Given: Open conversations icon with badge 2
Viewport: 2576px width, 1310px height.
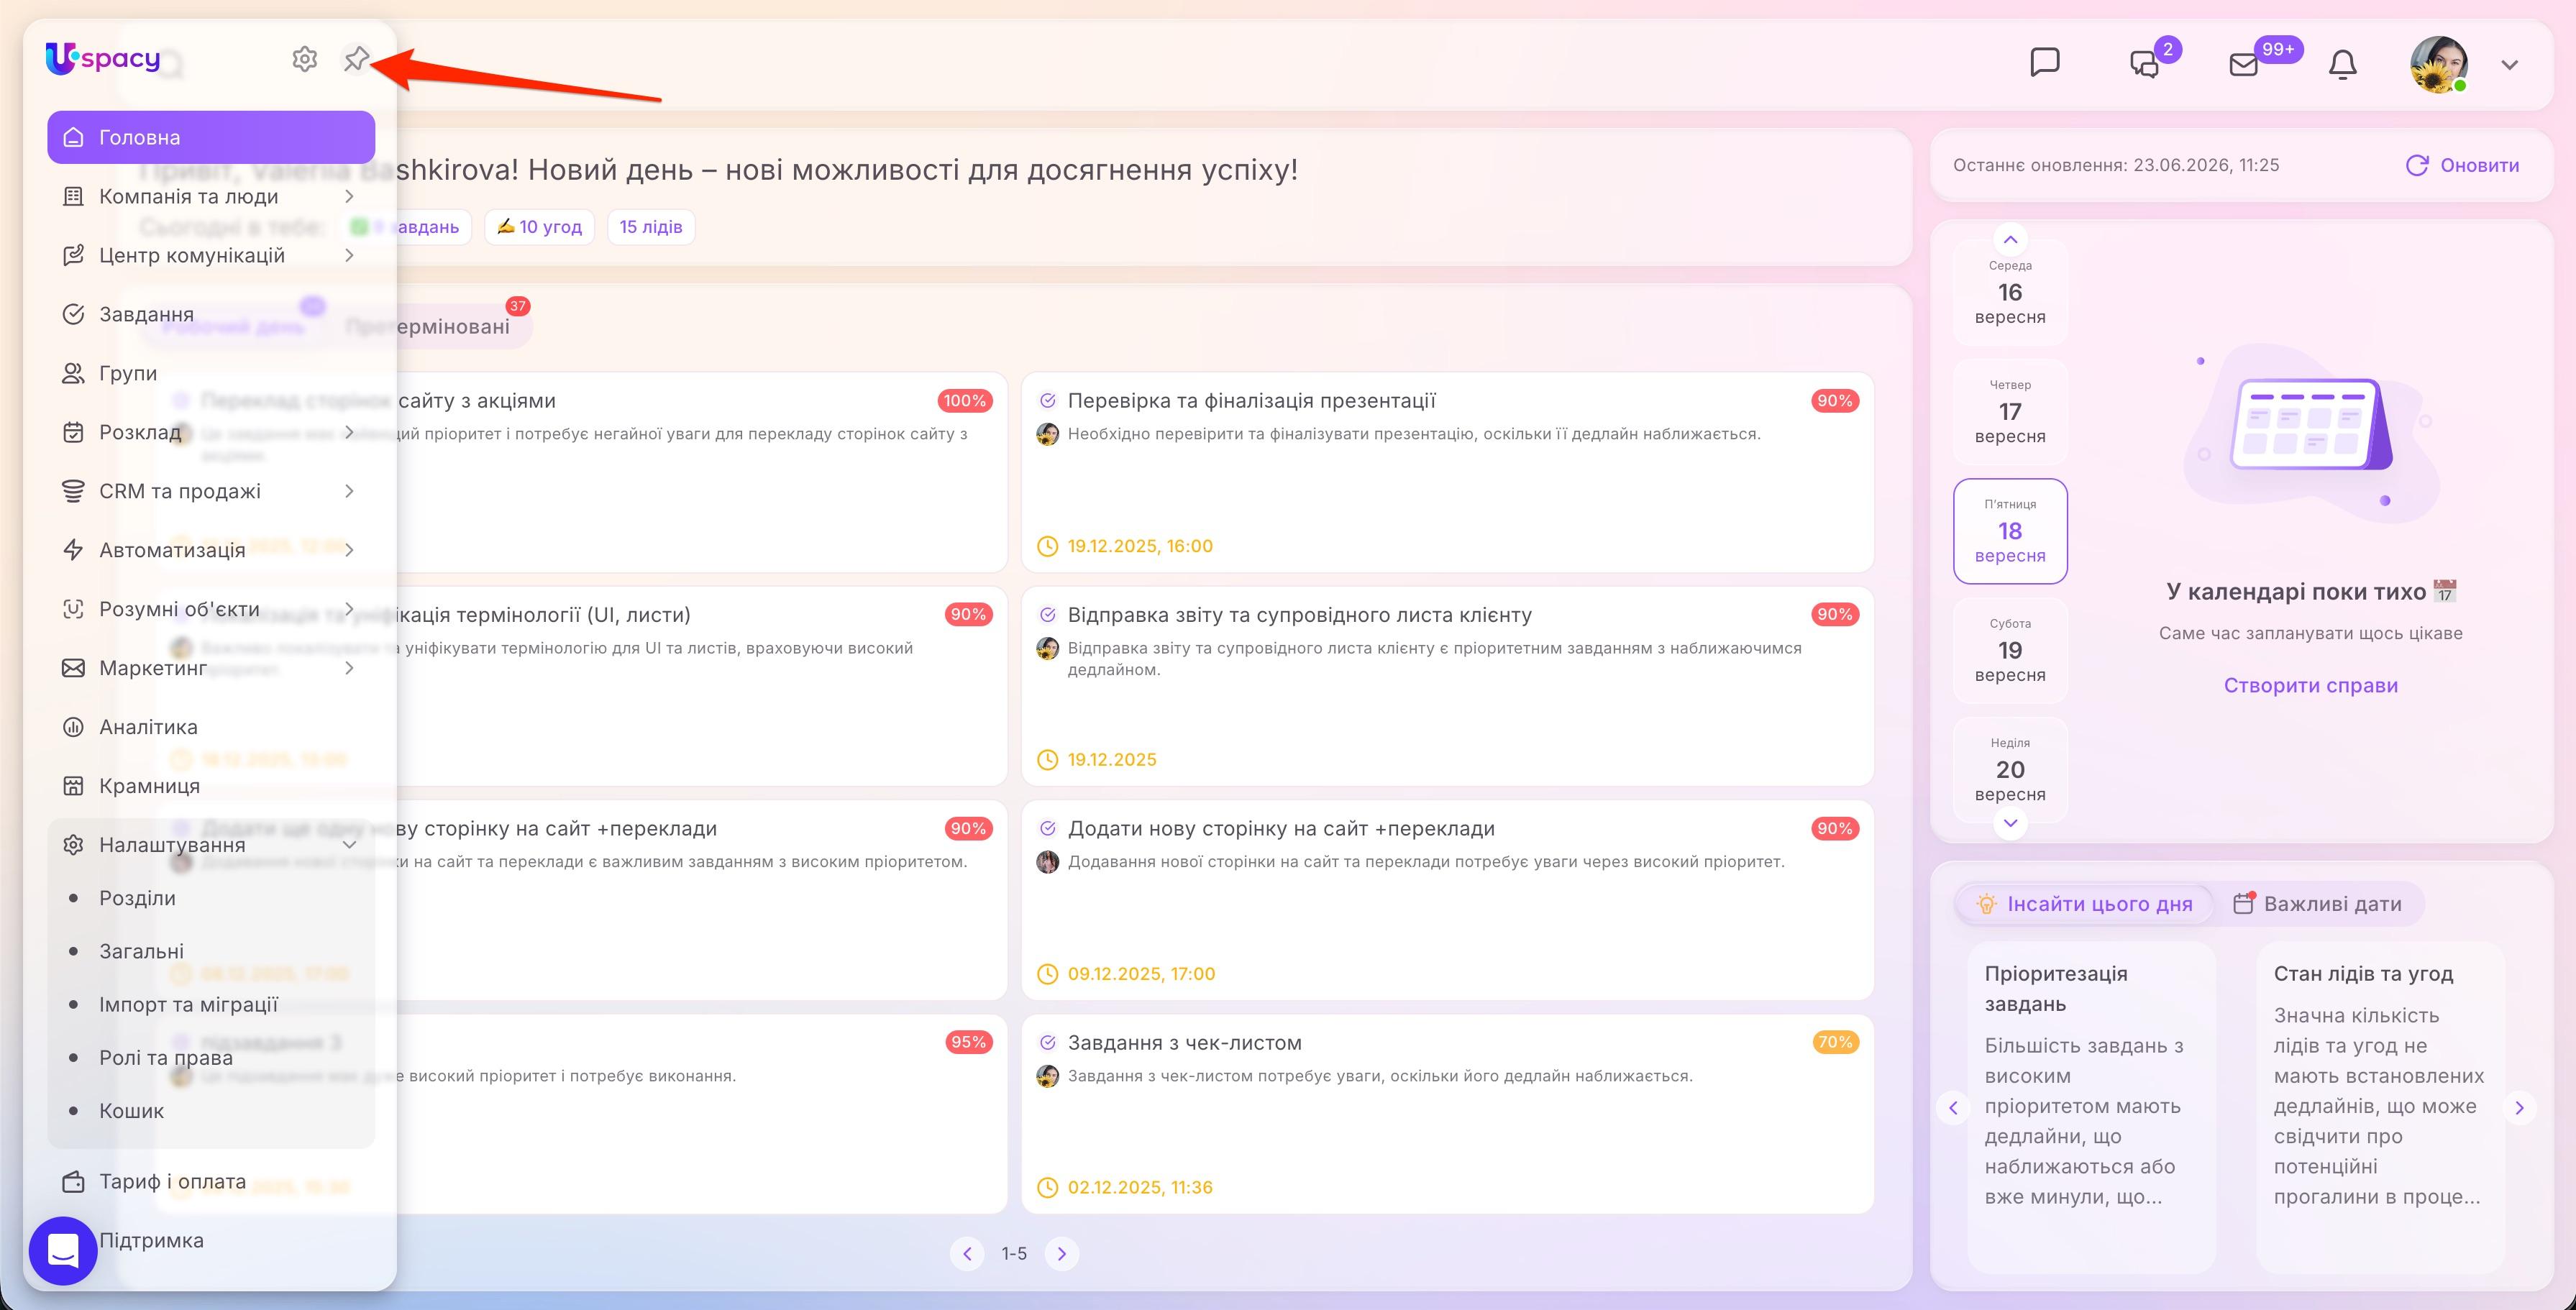Looking at the screenshot, I should click(2145, 64).
